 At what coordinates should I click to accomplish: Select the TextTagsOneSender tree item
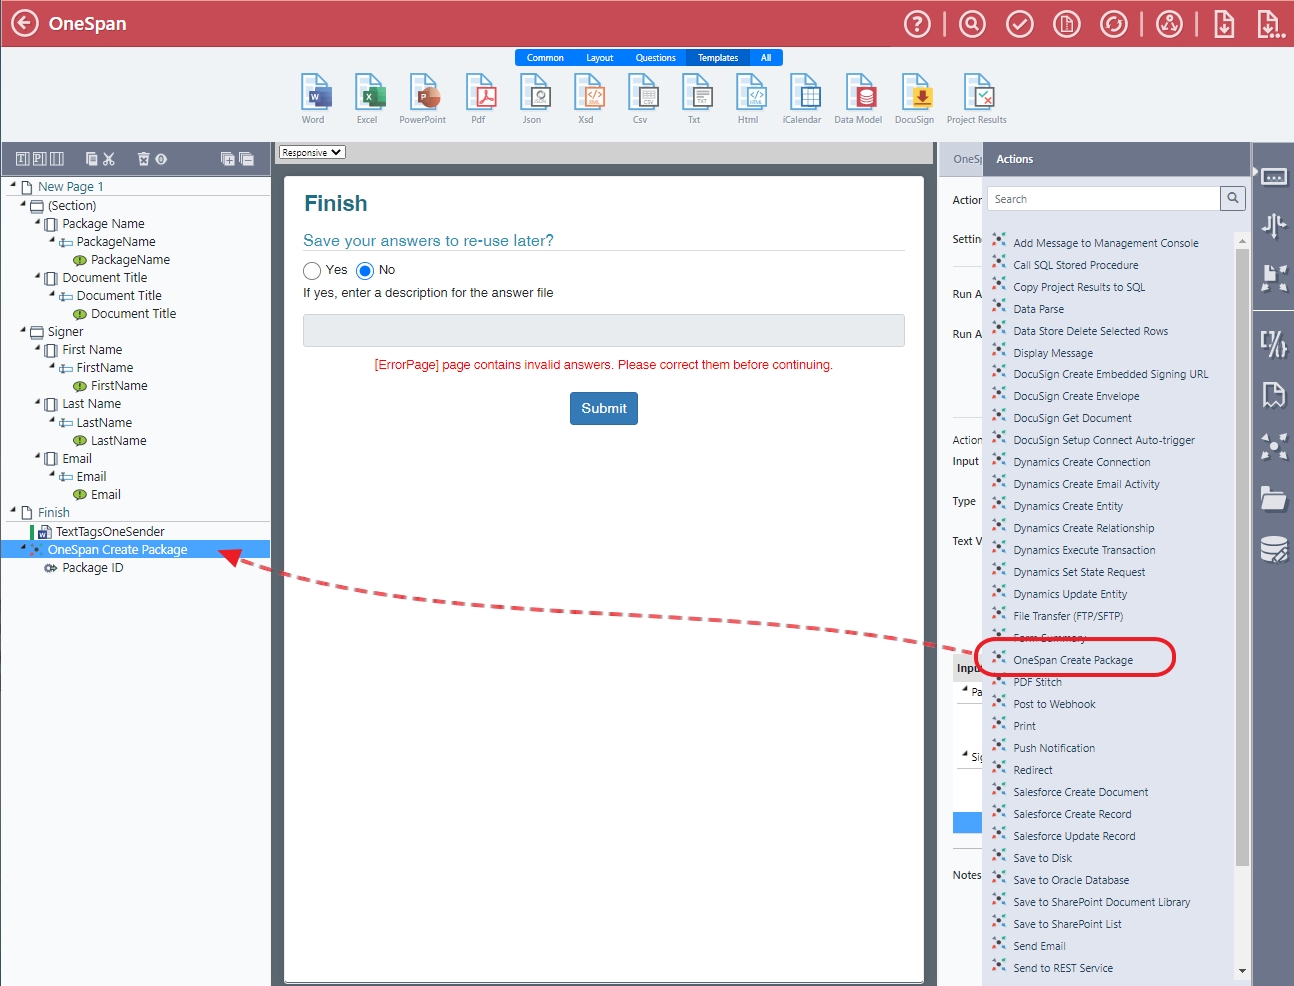[110, 531]
